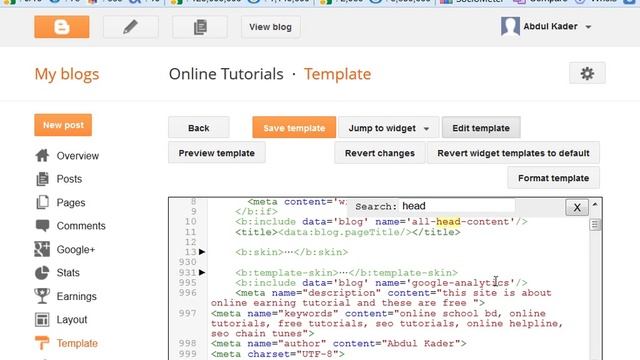Open Overview in the sidebar
Viewport: 640px width, 360px height.
click(78, 156)
